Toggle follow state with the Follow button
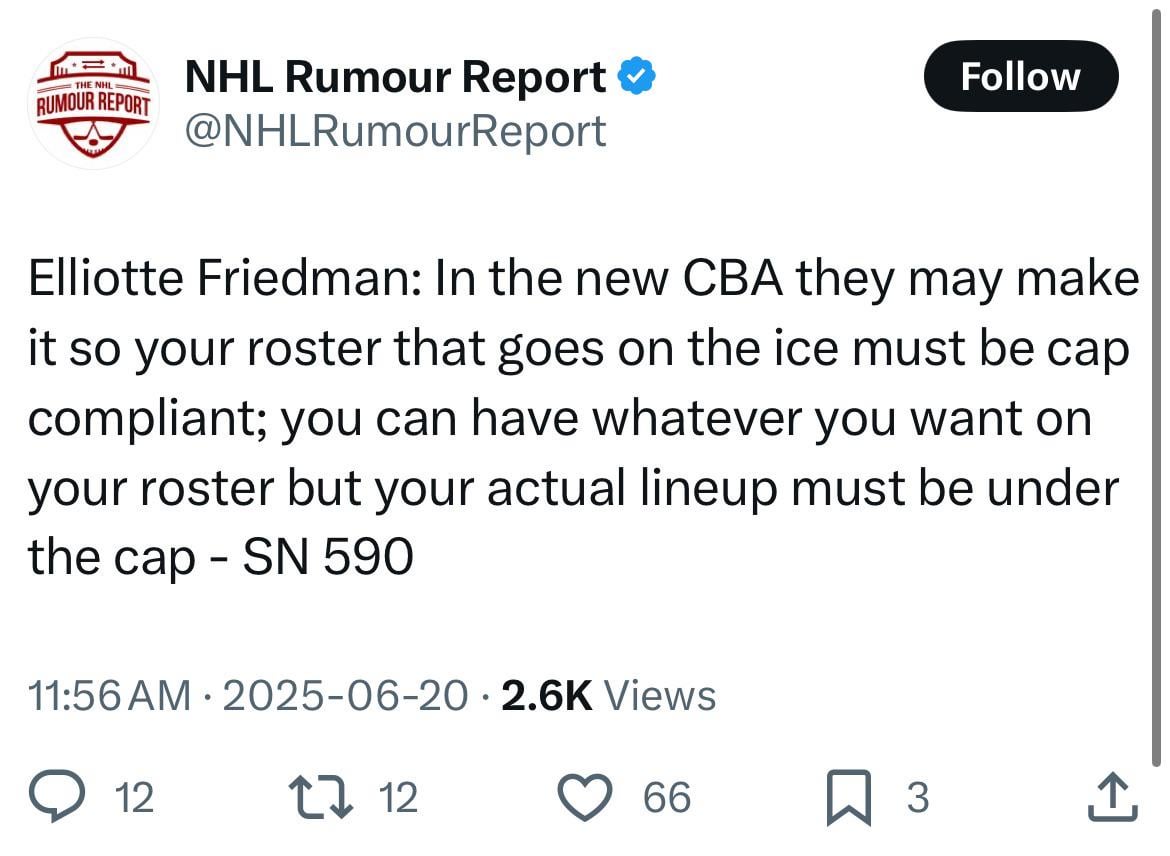The width and height of the screenshot is (1170, 856). pos(1021,75)
